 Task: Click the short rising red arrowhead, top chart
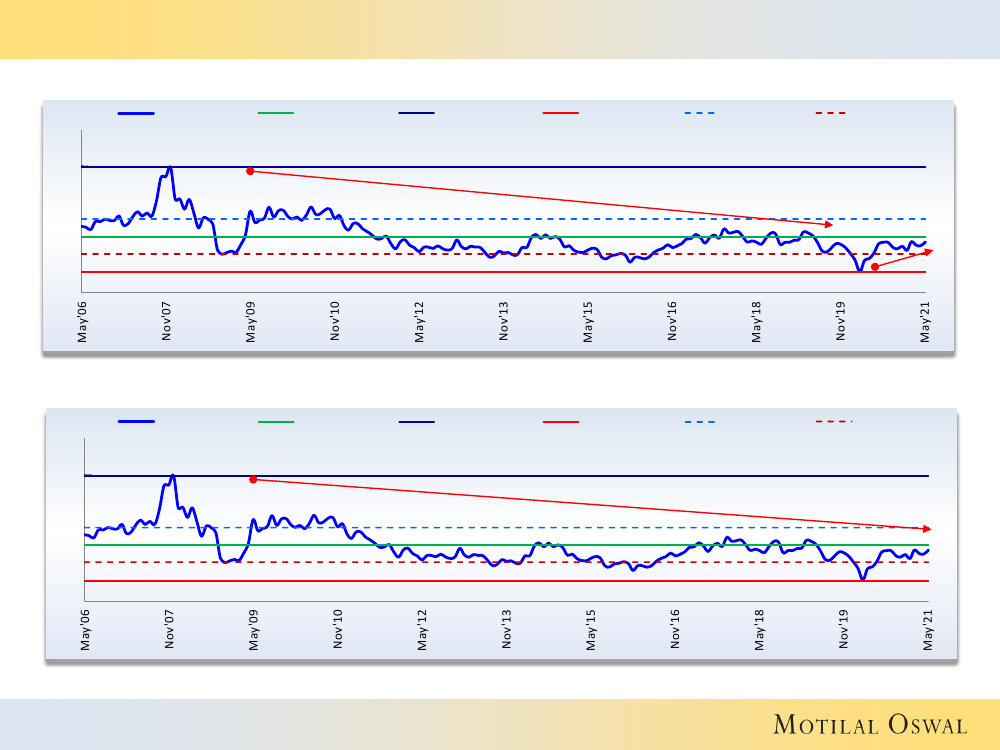[928, 251]
